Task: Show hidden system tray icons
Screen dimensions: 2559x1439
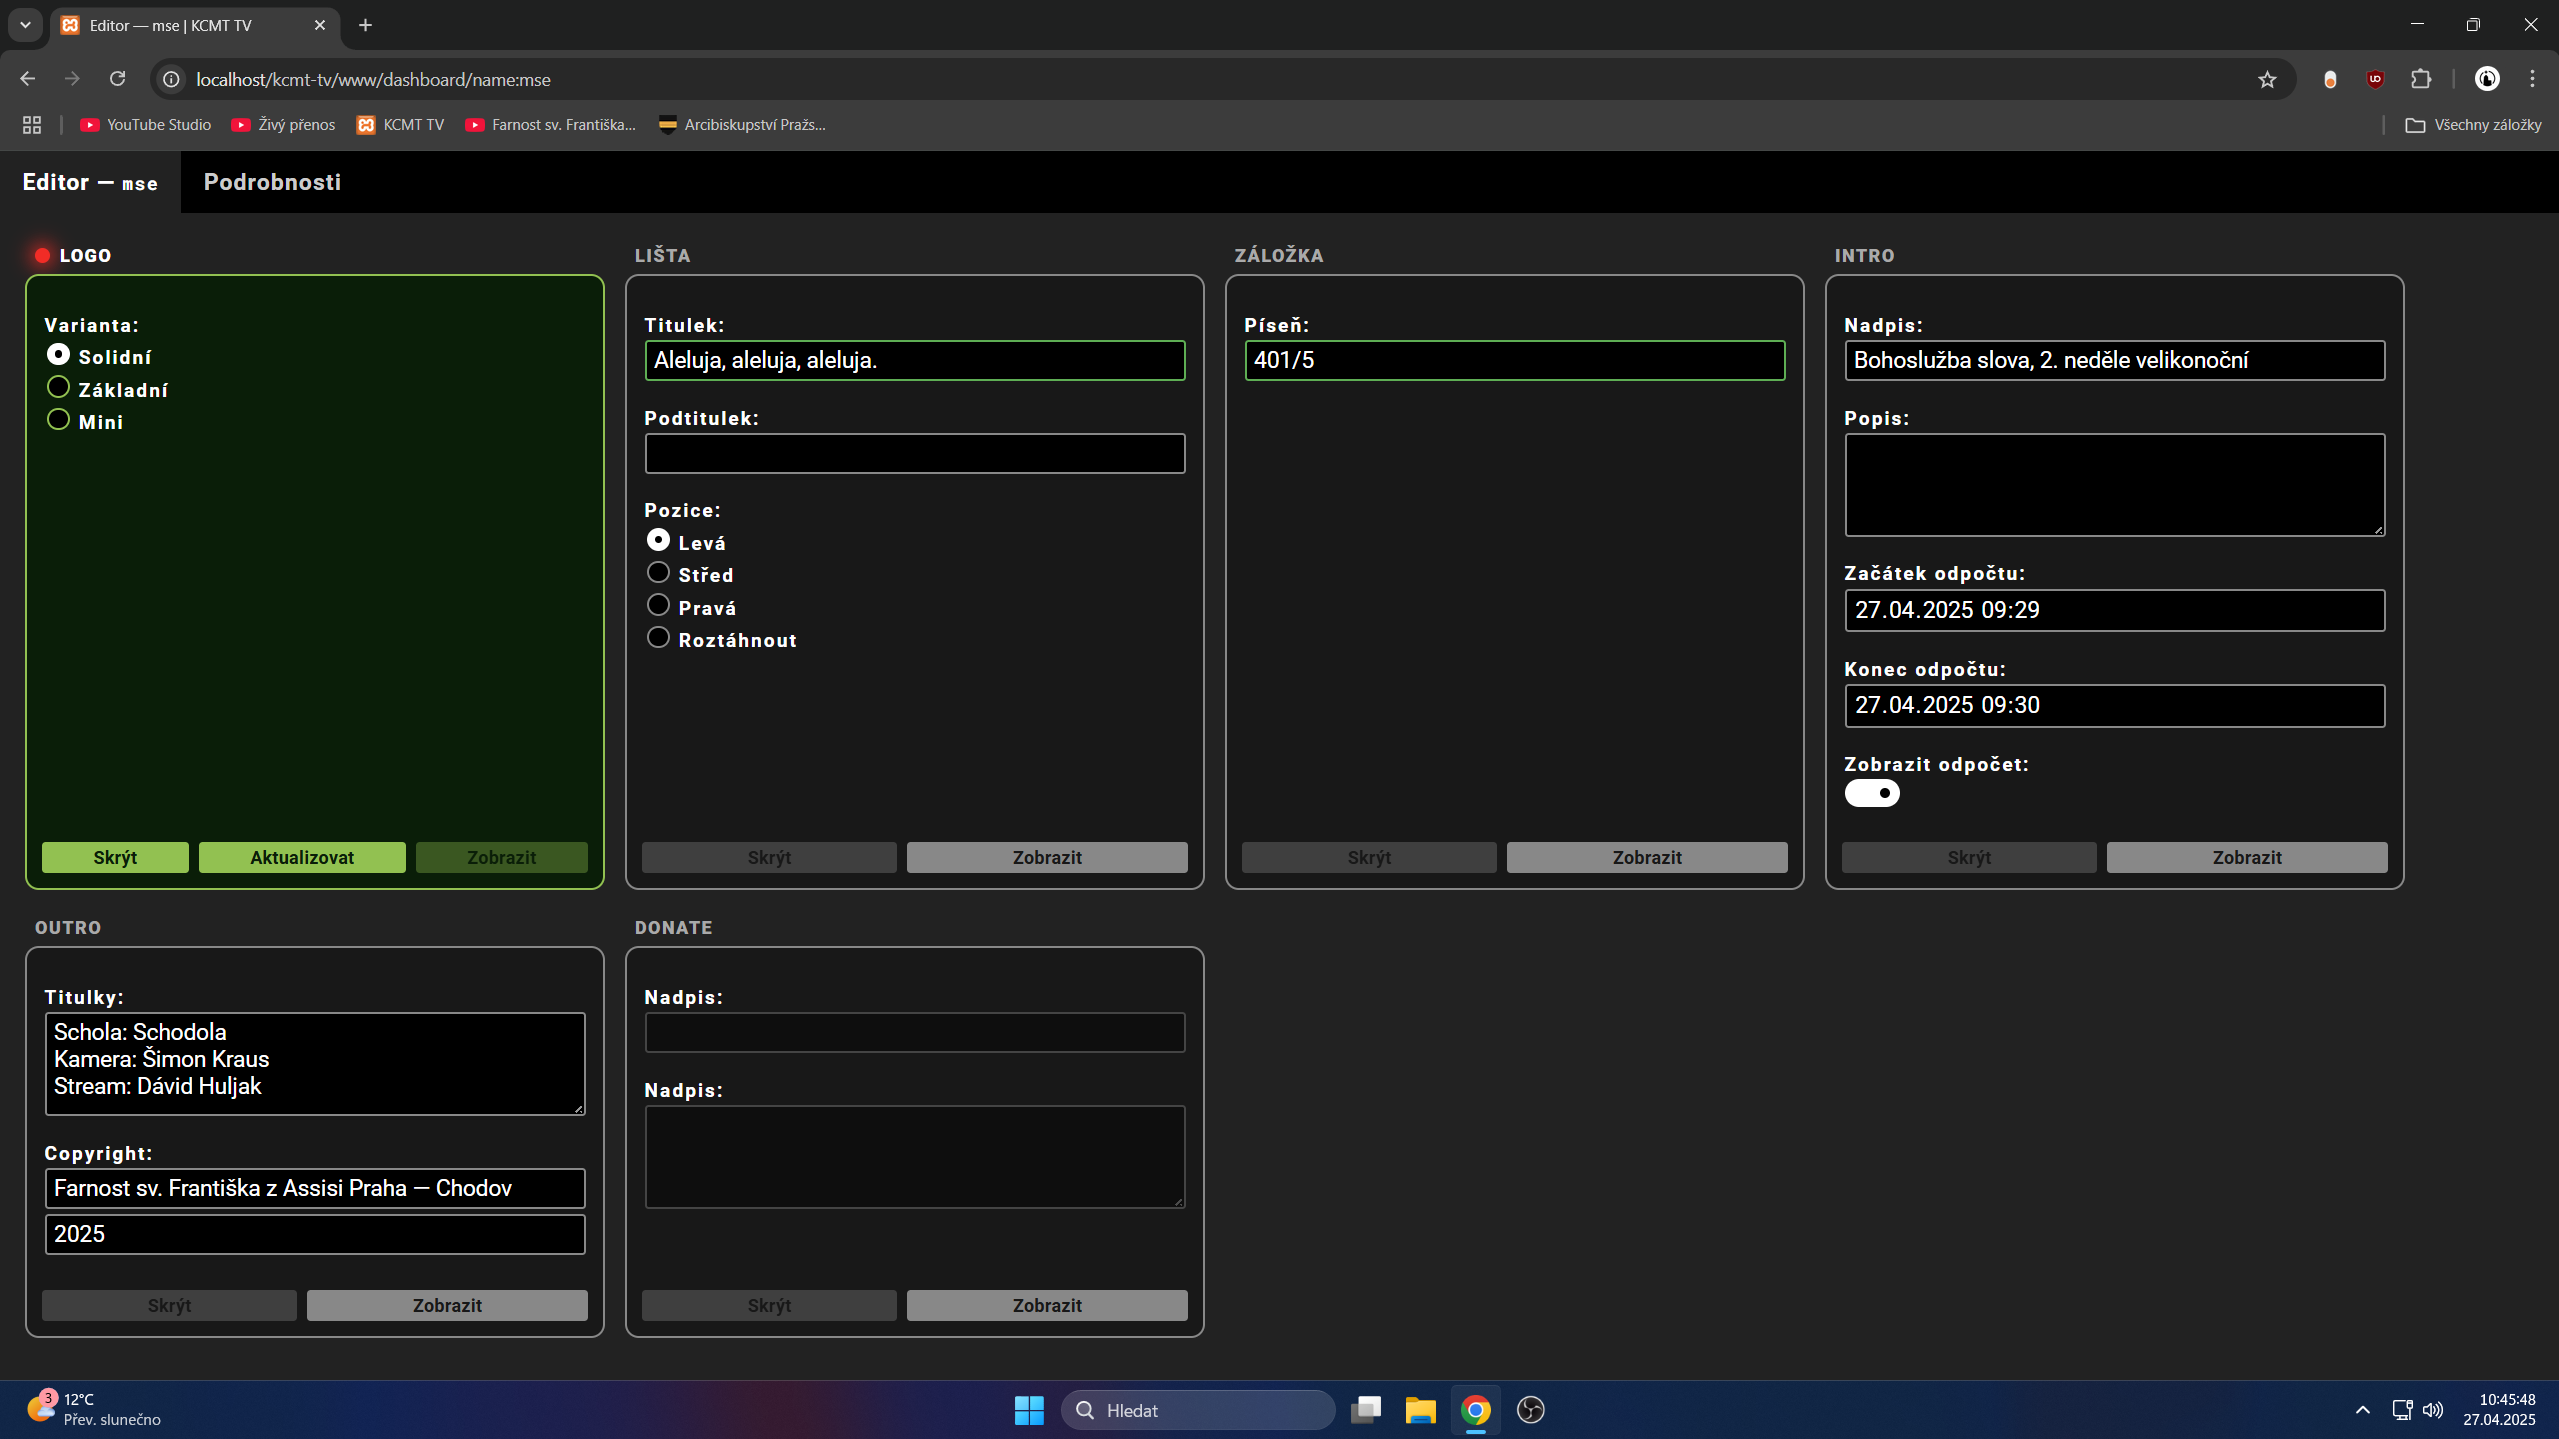Action: pos(2363,1410)
